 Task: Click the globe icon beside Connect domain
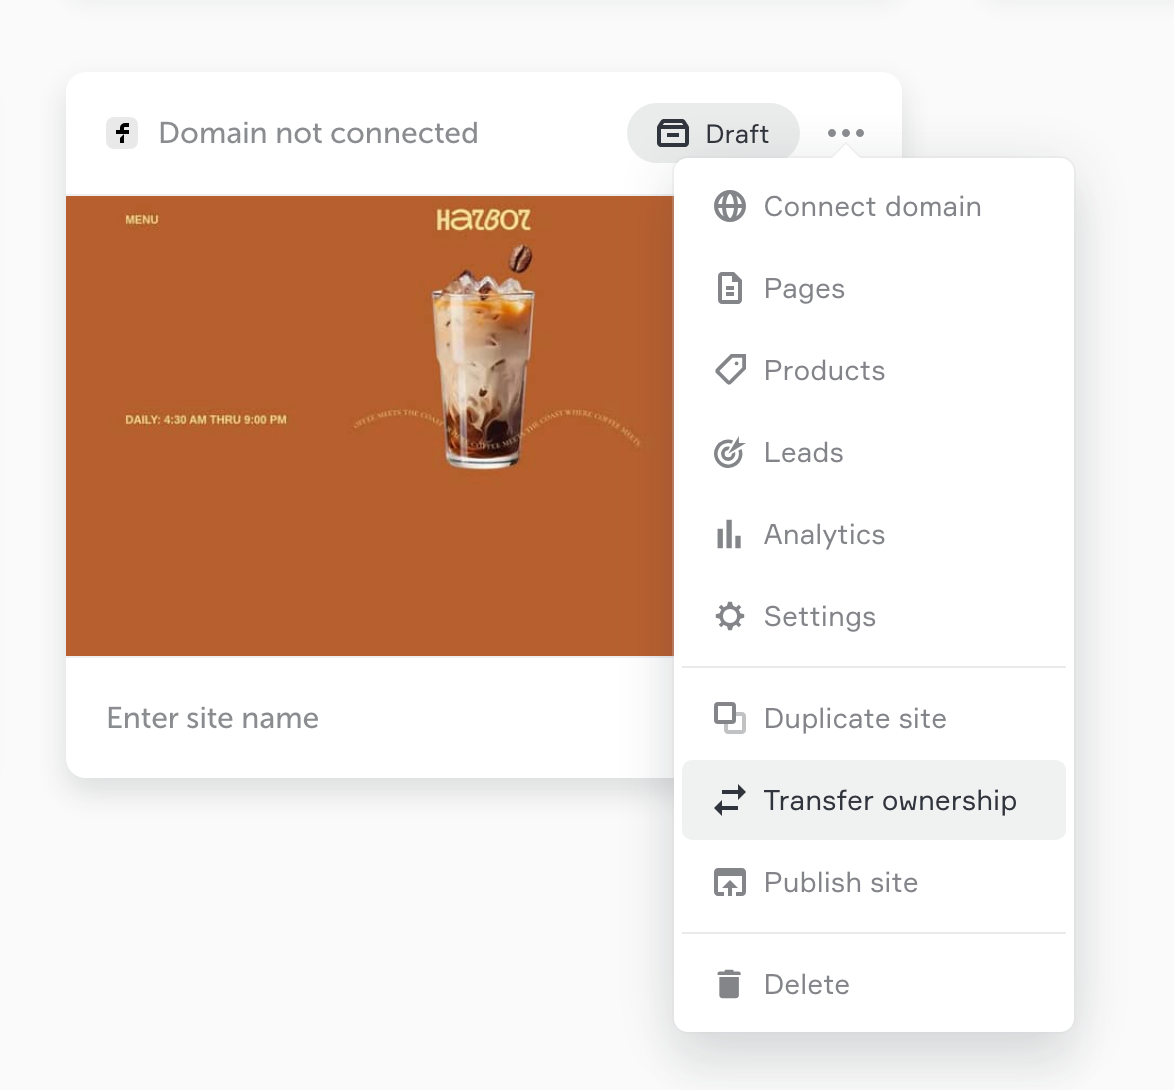point(729,207)
